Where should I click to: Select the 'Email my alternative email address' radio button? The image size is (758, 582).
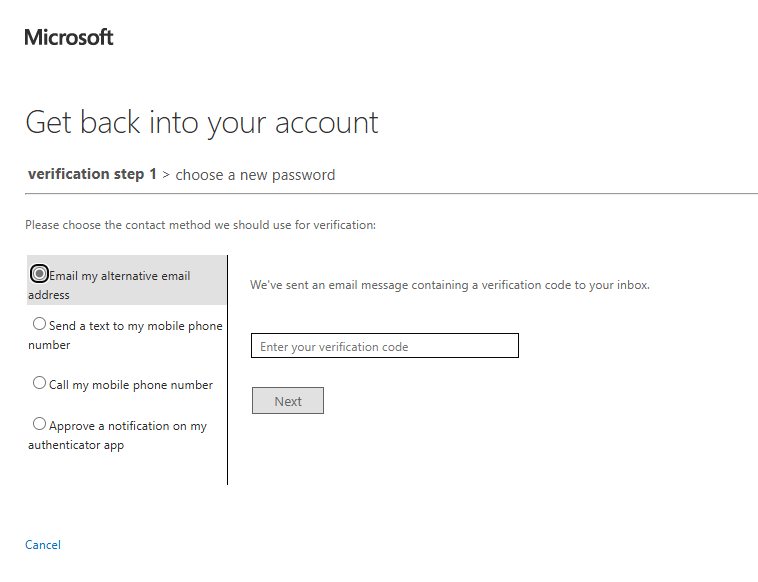[40, 274]
